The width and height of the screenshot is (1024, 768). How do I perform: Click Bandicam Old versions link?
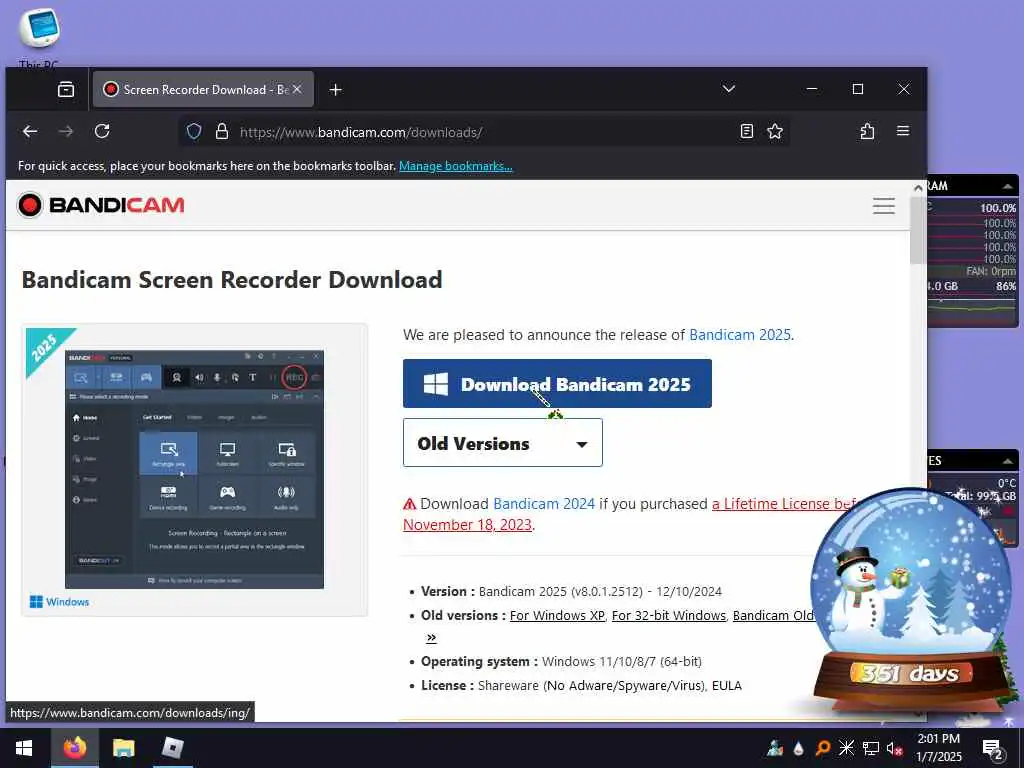(x=773, y=615)
